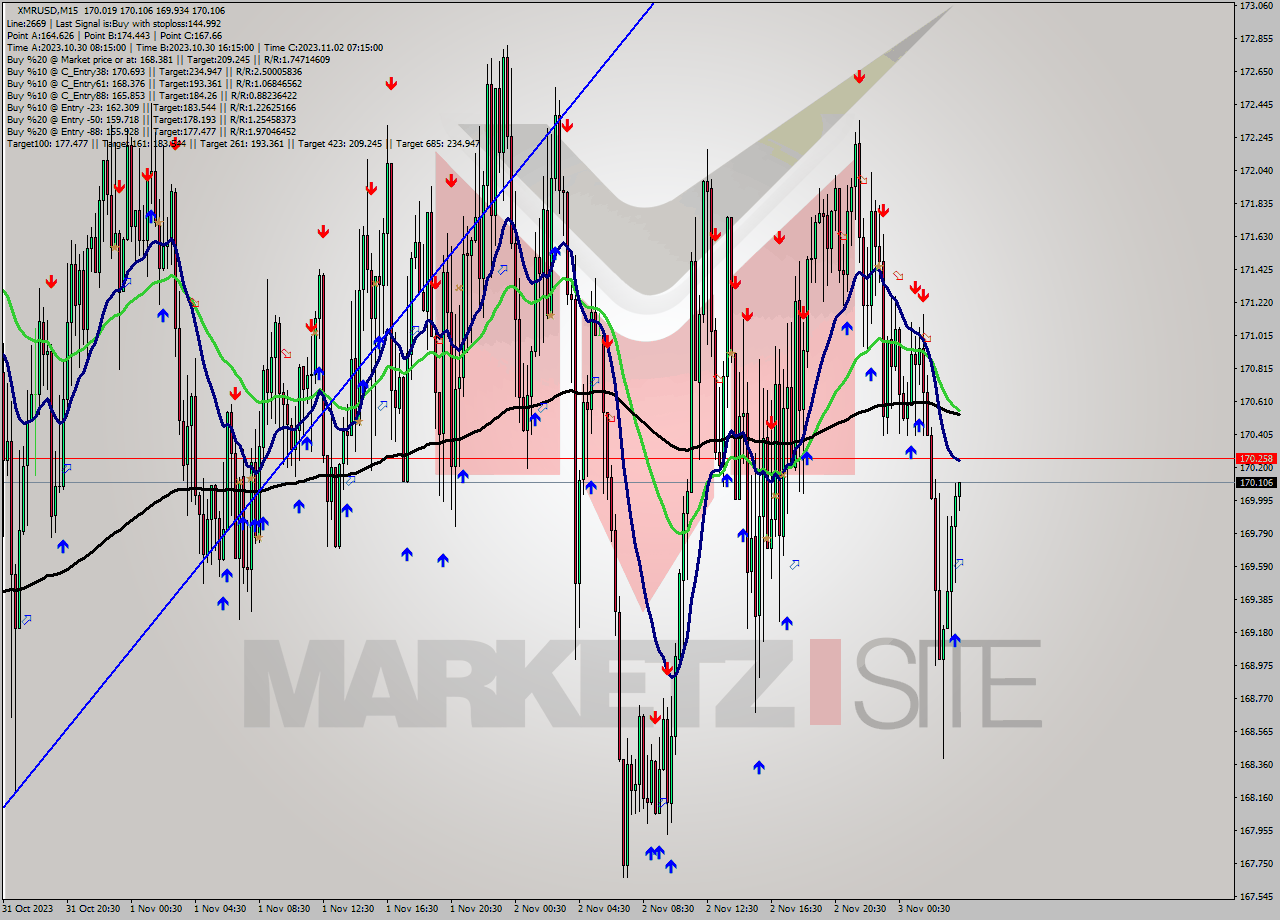Click the 168.360 price axis label
Image resolution: width=1280 pixels, height=920 pixels.
pos(1256,765)
